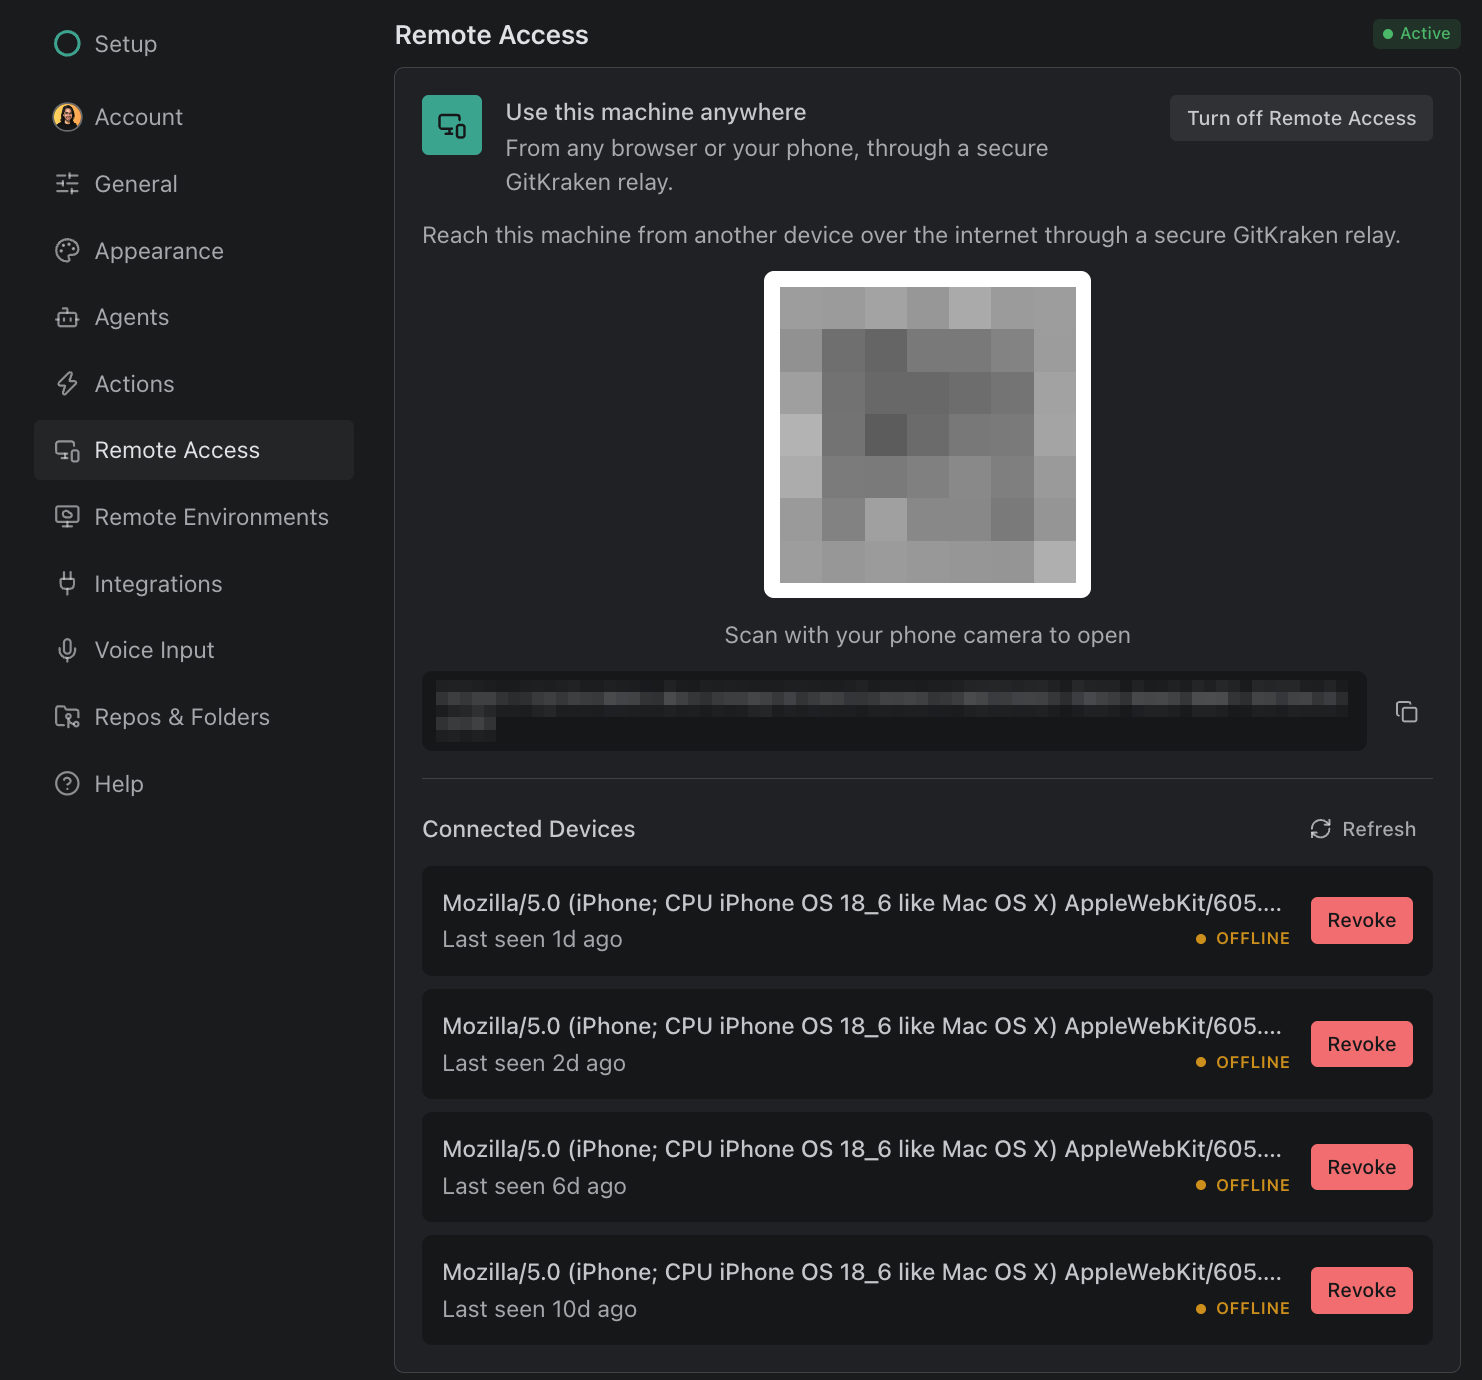Select Actions in the sidebar

tap(194, 384)
